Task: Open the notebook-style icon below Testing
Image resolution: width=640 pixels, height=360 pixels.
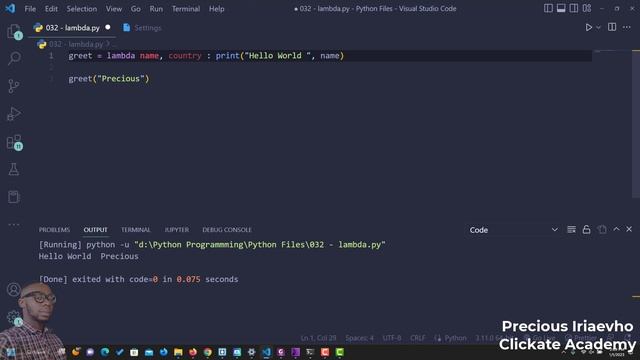Action: click(x=14, y=197)
